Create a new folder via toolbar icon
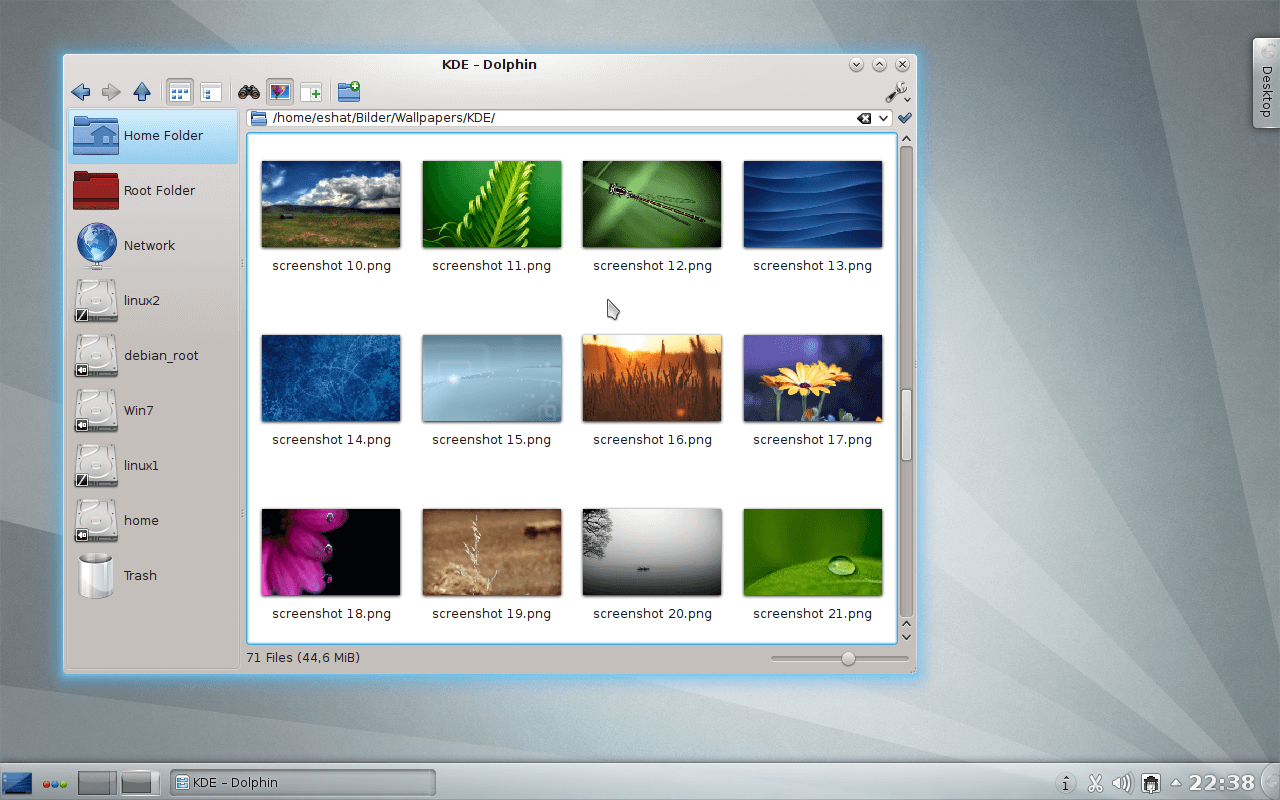1280x800 pixels. pyautogui.click(x=348, y=91)
